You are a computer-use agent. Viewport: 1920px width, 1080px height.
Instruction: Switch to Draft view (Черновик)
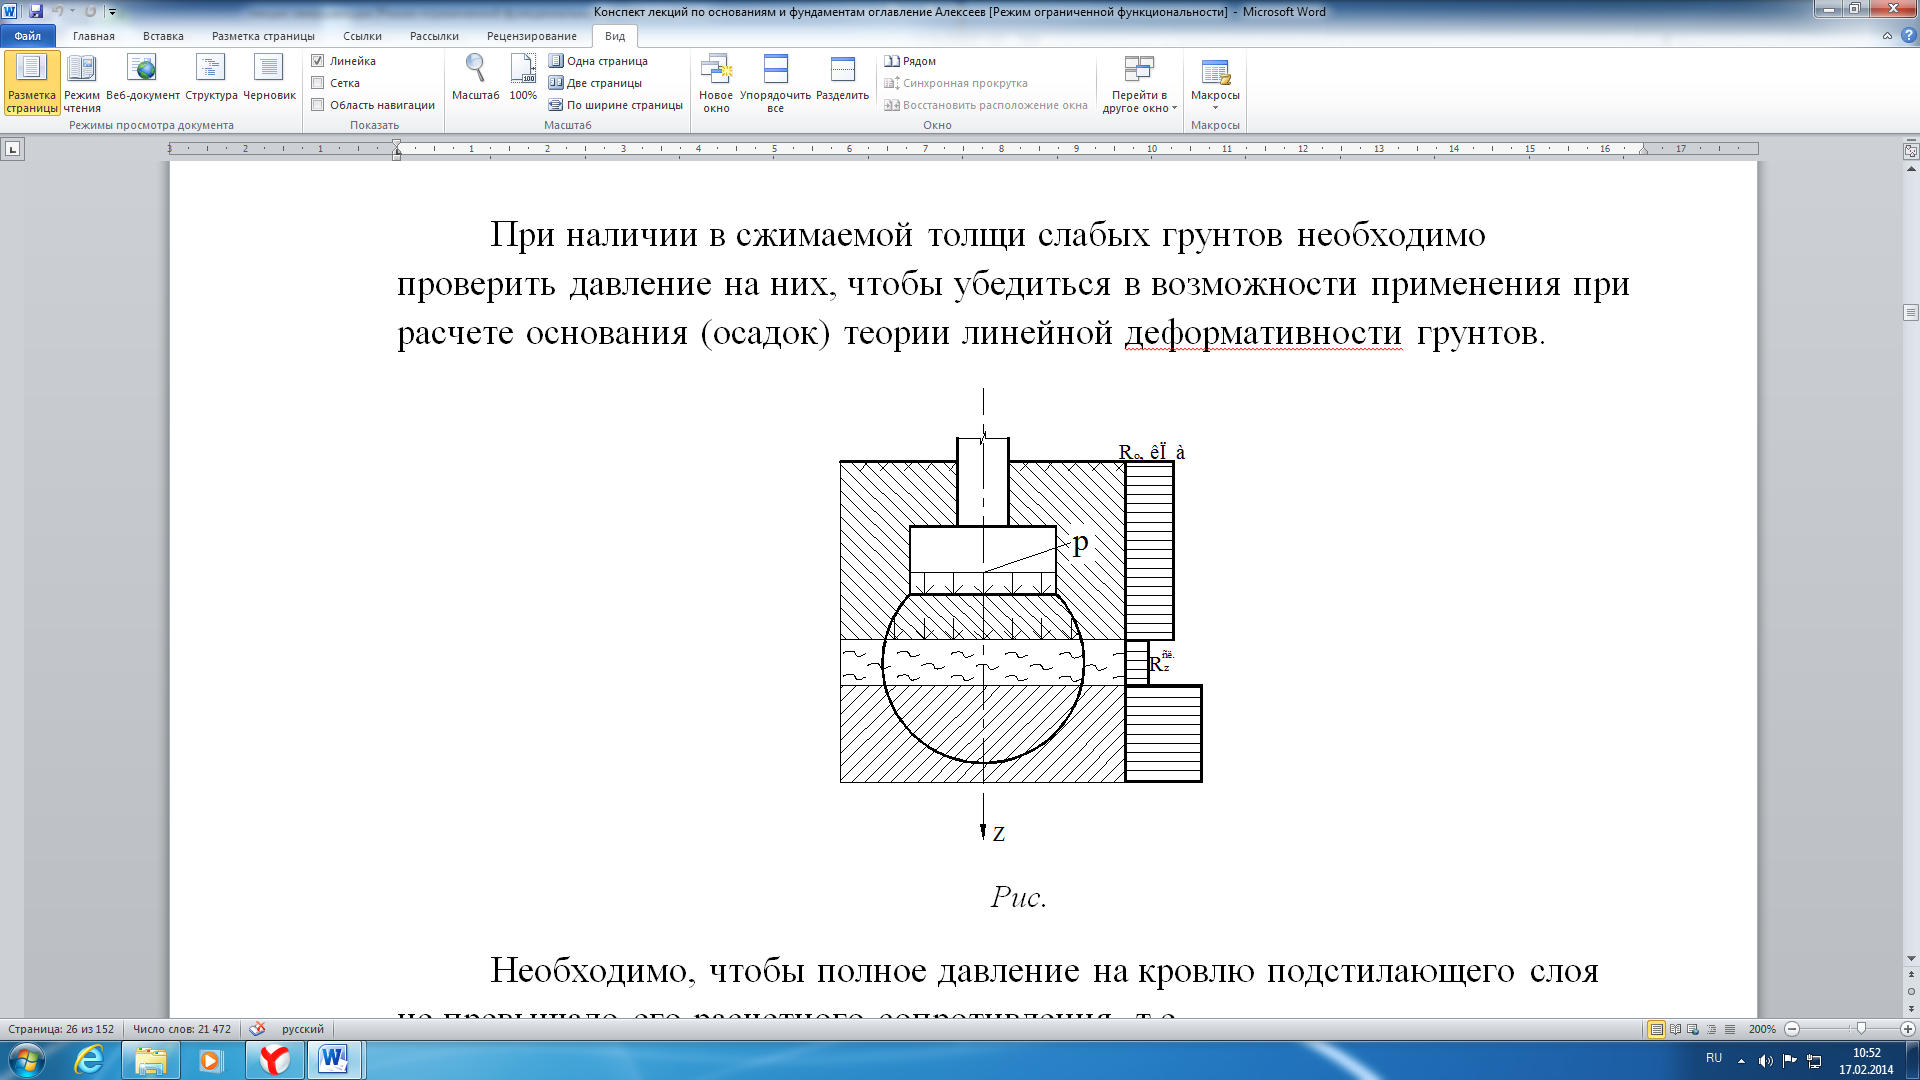pyautogui.click(x=269, y=78)
